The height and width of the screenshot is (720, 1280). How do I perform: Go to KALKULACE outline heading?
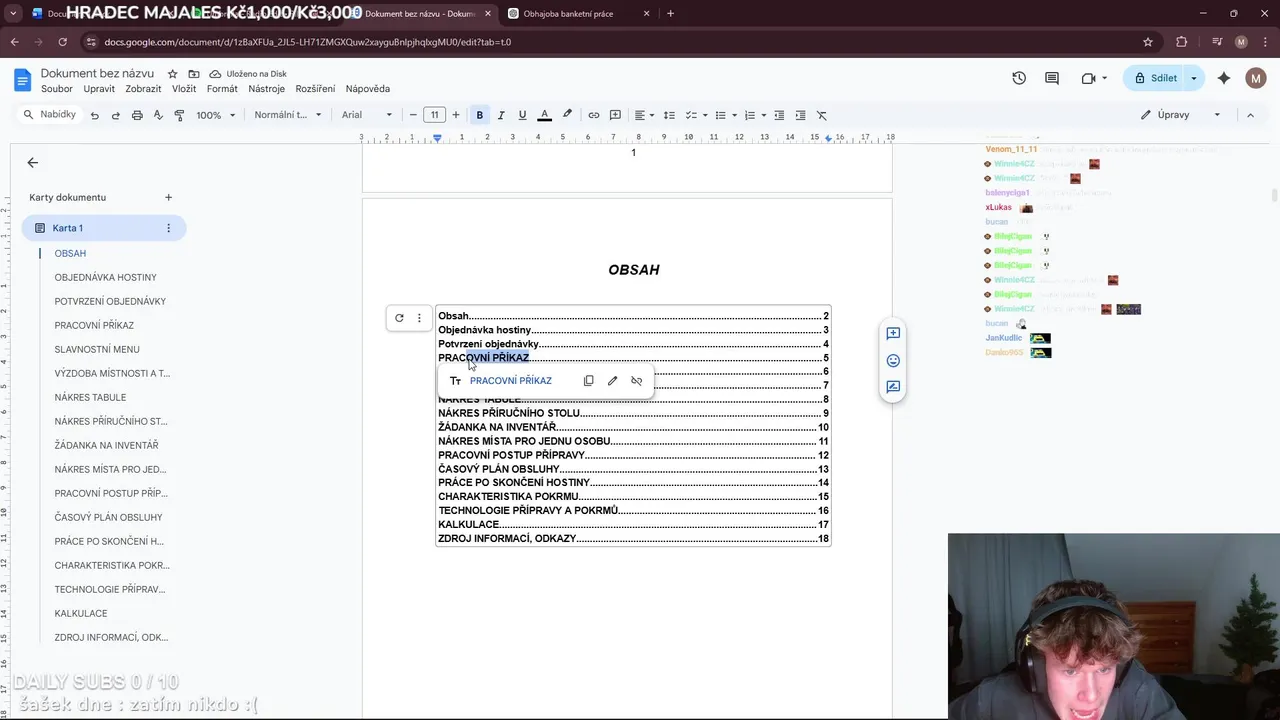(81, 613)
